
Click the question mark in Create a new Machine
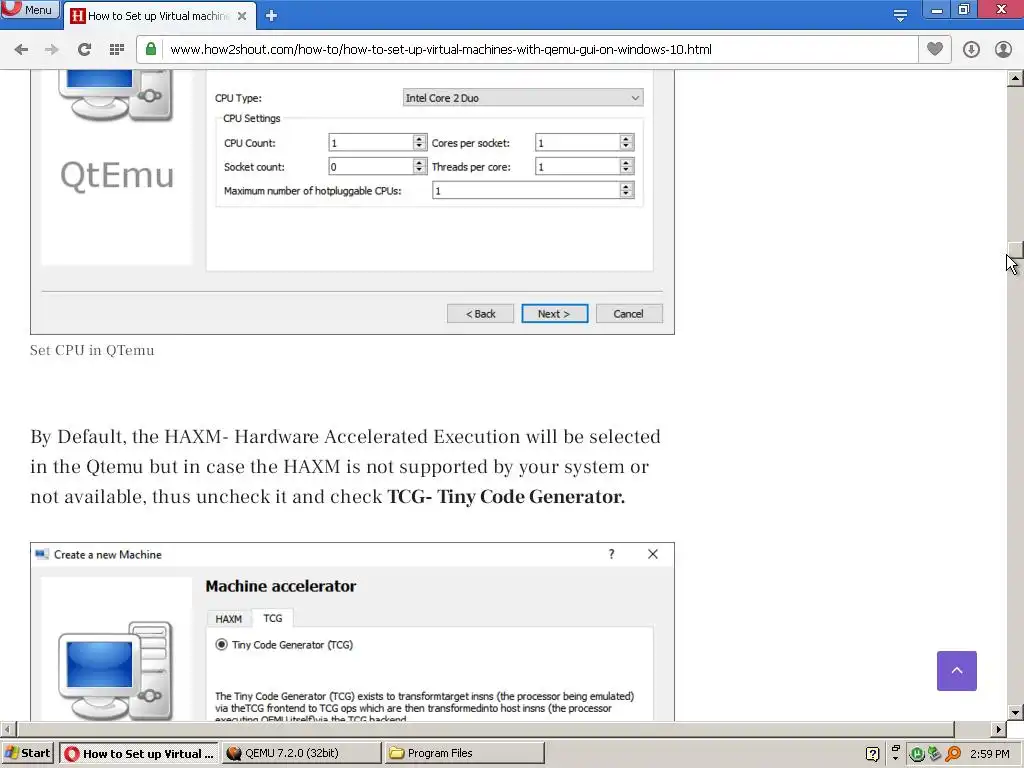pyautogui.click(x=611, y=554)
